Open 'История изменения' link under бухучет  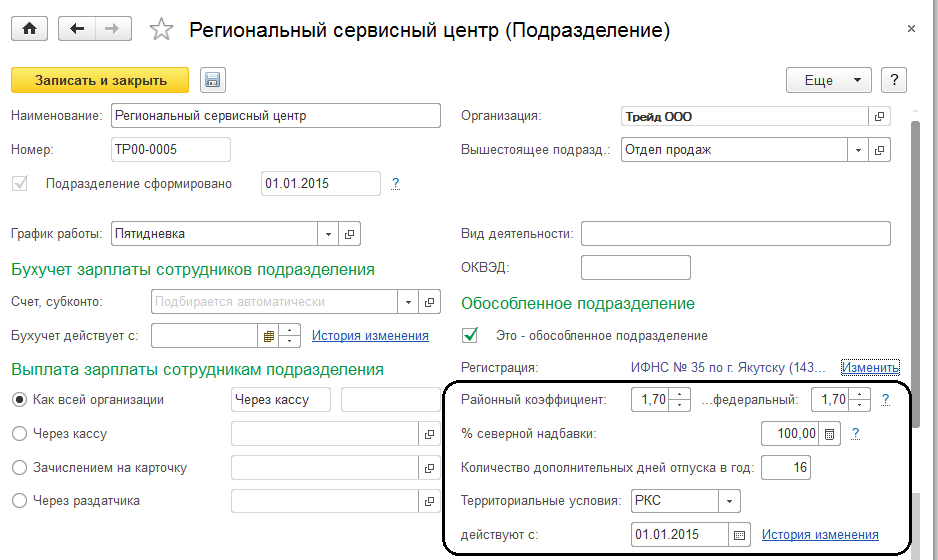pos(370,336)
